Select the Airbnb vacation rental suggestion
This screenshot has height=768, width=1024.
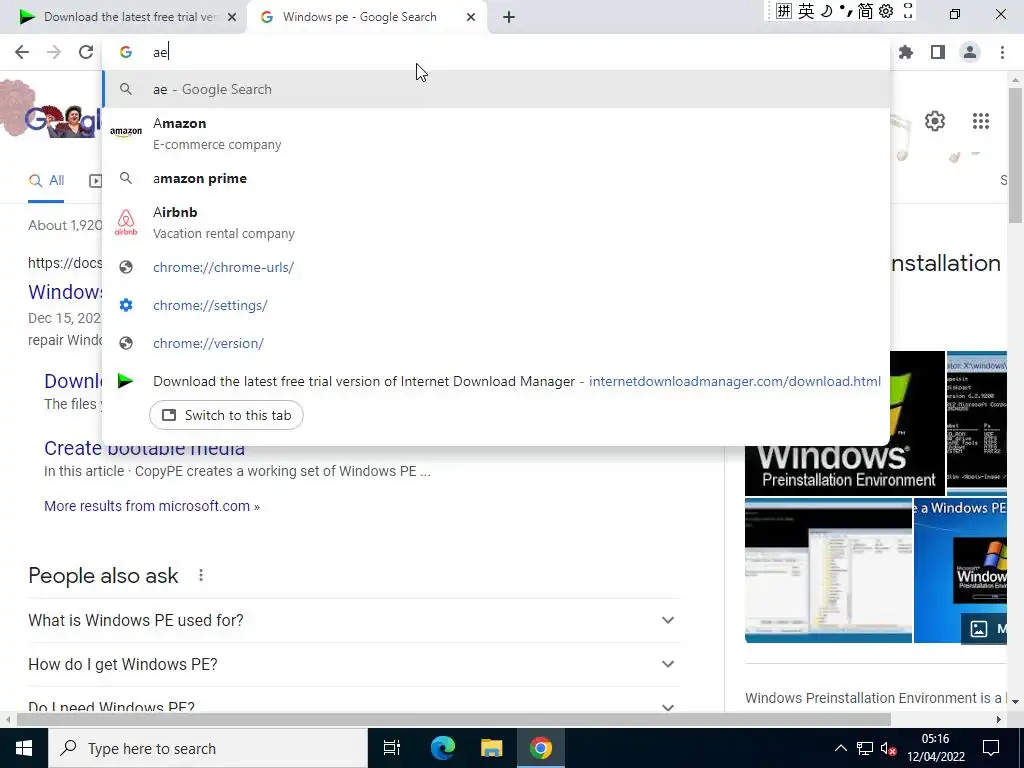(496, 223)
